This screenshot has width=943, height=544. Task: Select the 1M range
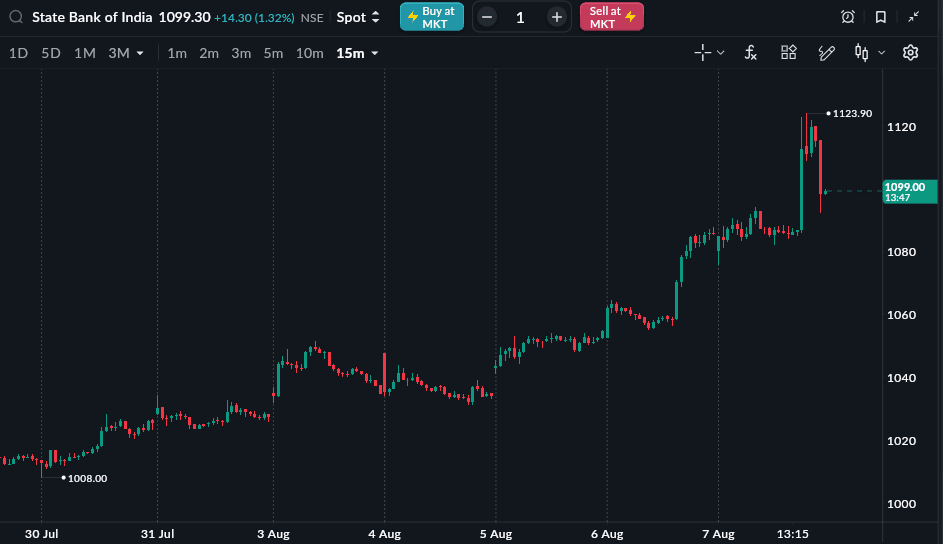[85, 53]
